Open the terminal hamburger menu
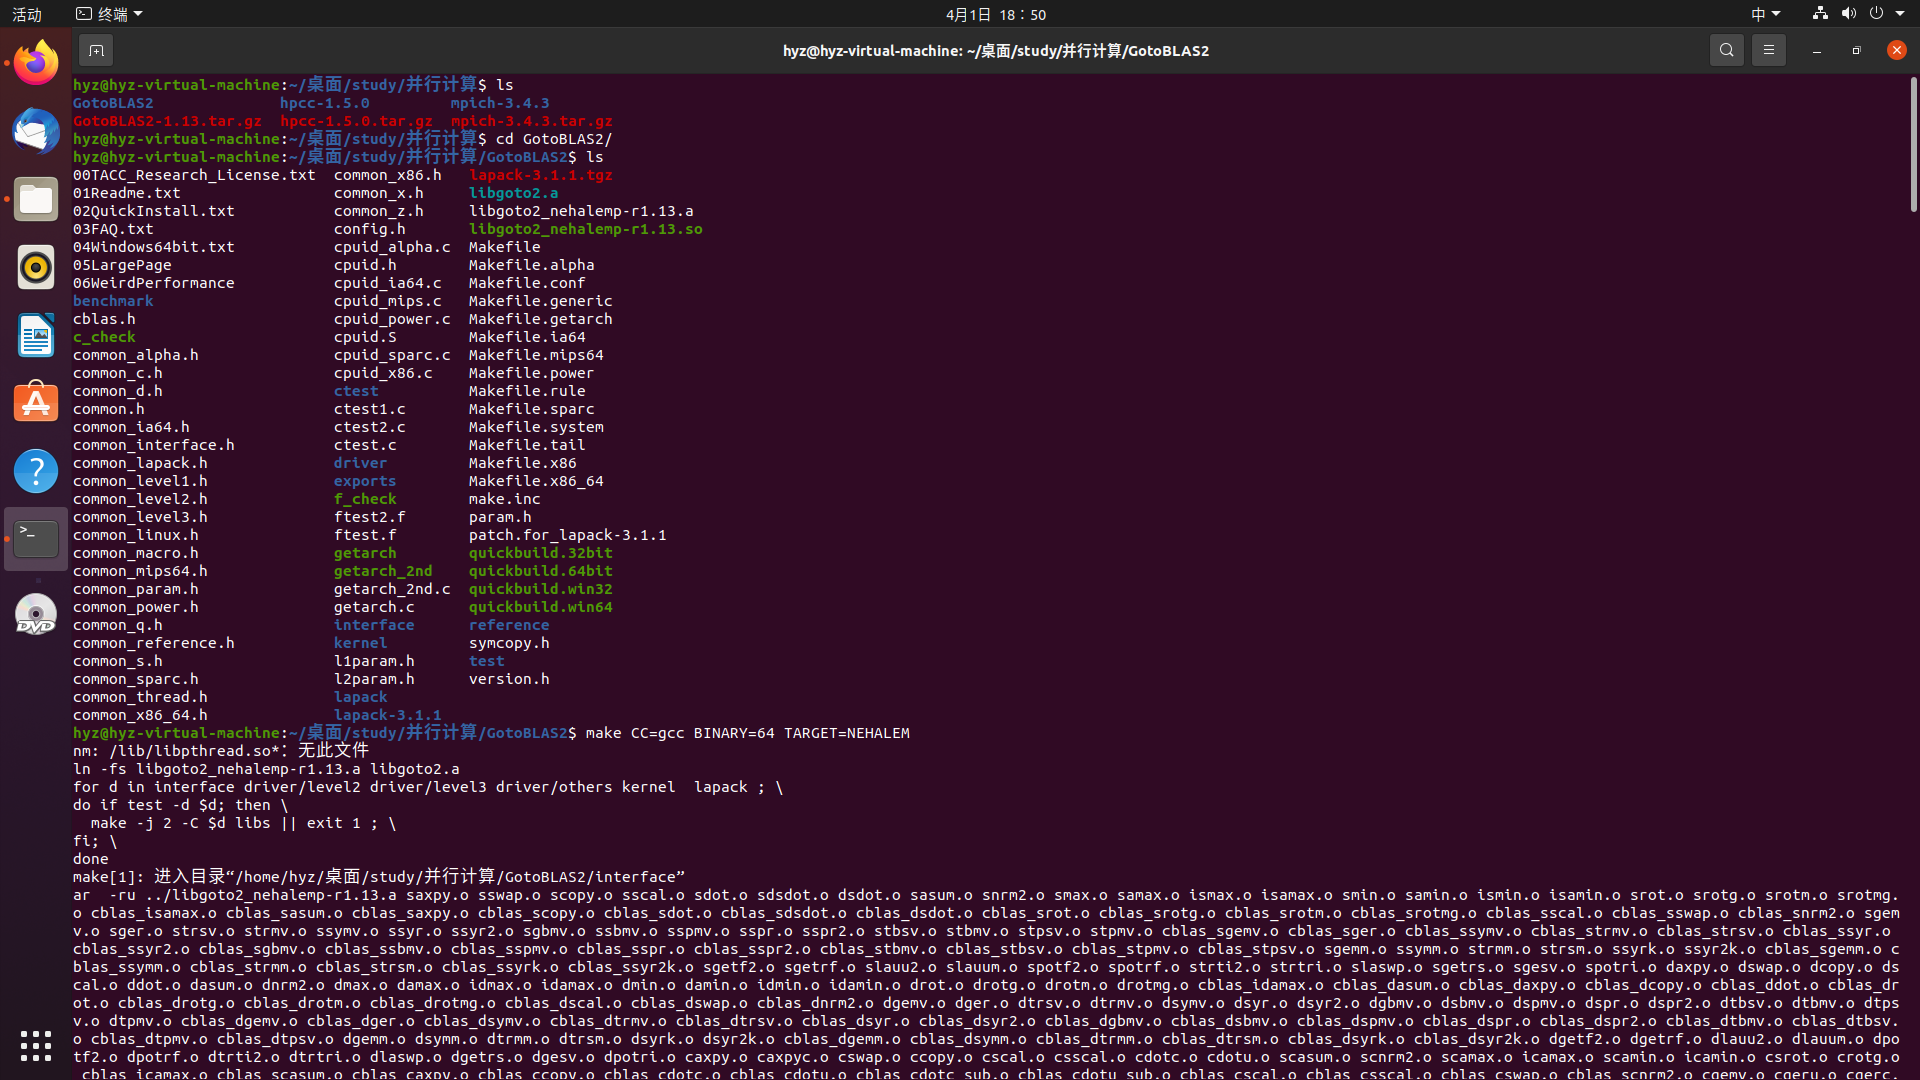The height and width of the screenshot is (1080, 1920). tap(1768, 50)
